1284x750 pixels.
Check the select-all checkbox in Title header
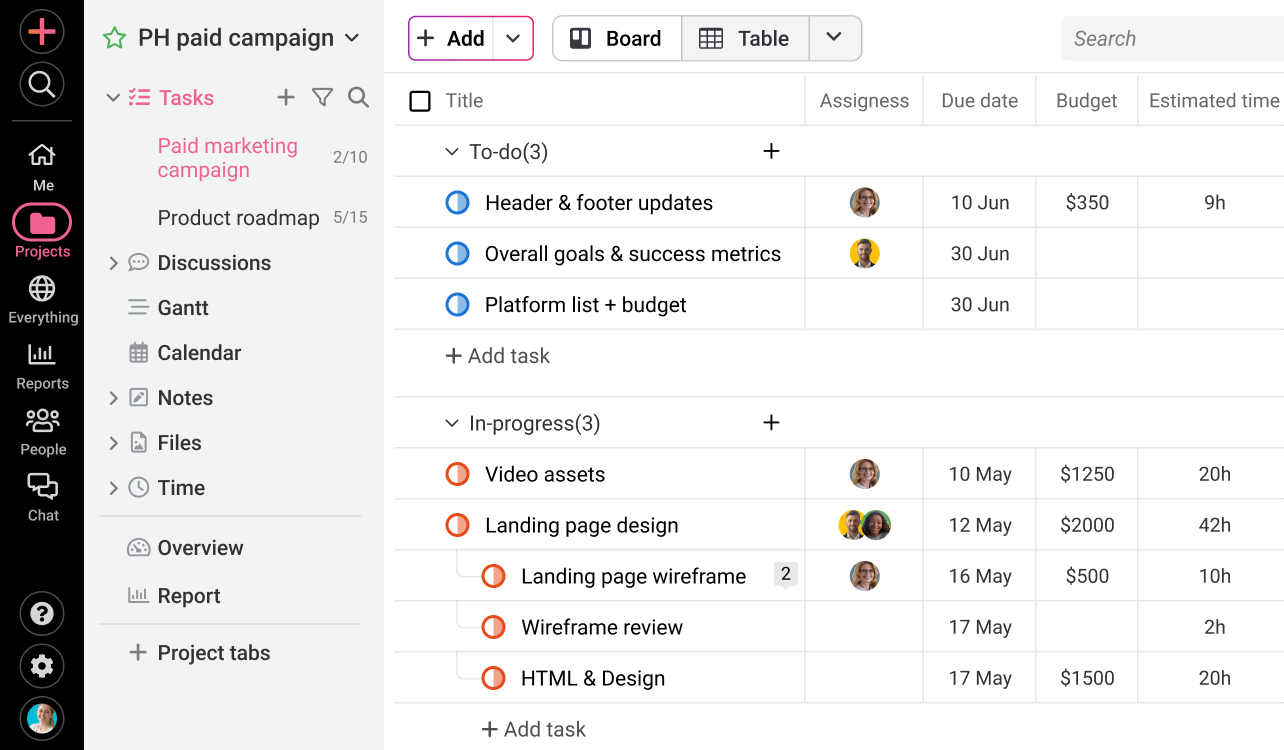[419, 100]
